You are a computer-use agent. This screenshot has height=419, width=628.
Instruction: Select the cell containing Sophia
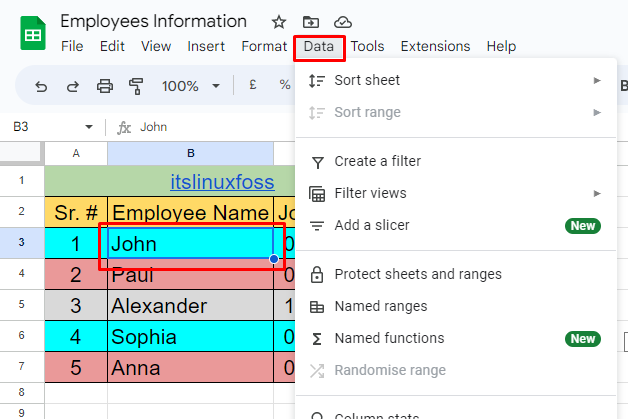(x=191, y=336)
